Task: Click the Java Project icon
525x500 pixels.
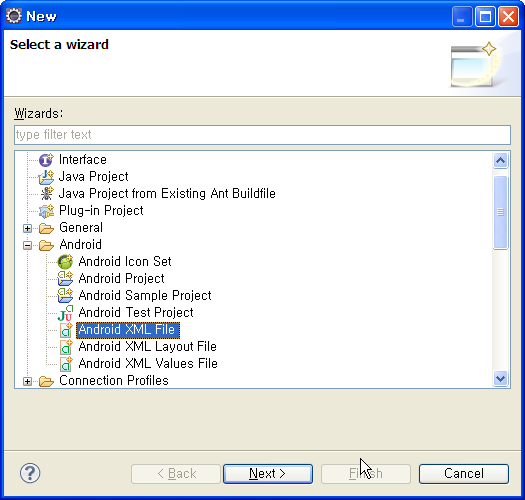Action: (x=46, y=177)
